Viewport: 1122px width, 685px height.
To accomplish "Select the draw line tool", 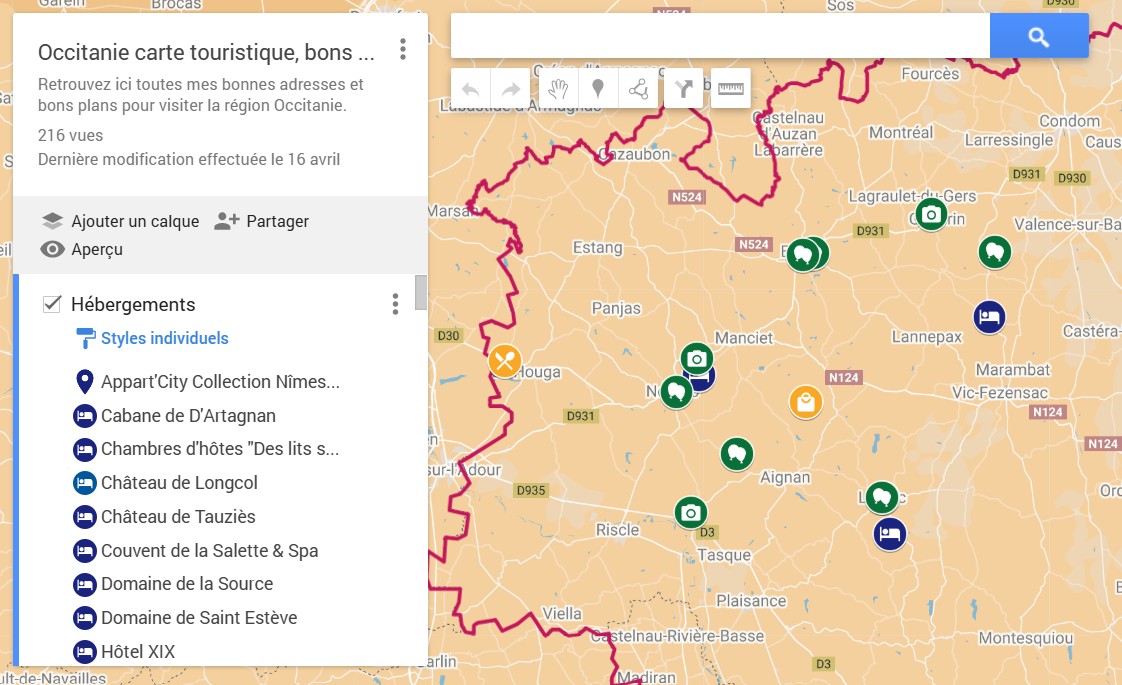I will (638, 89).
